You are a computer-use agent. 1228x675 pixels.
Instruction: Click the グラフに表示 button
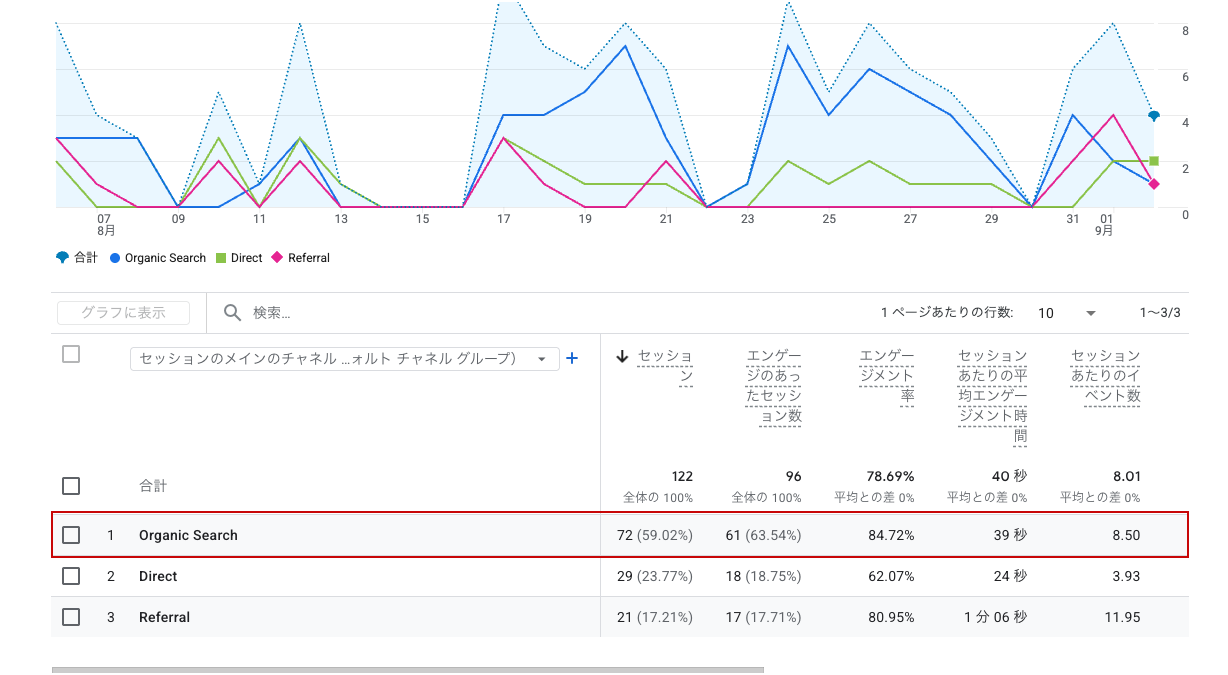tap(123, 313)
